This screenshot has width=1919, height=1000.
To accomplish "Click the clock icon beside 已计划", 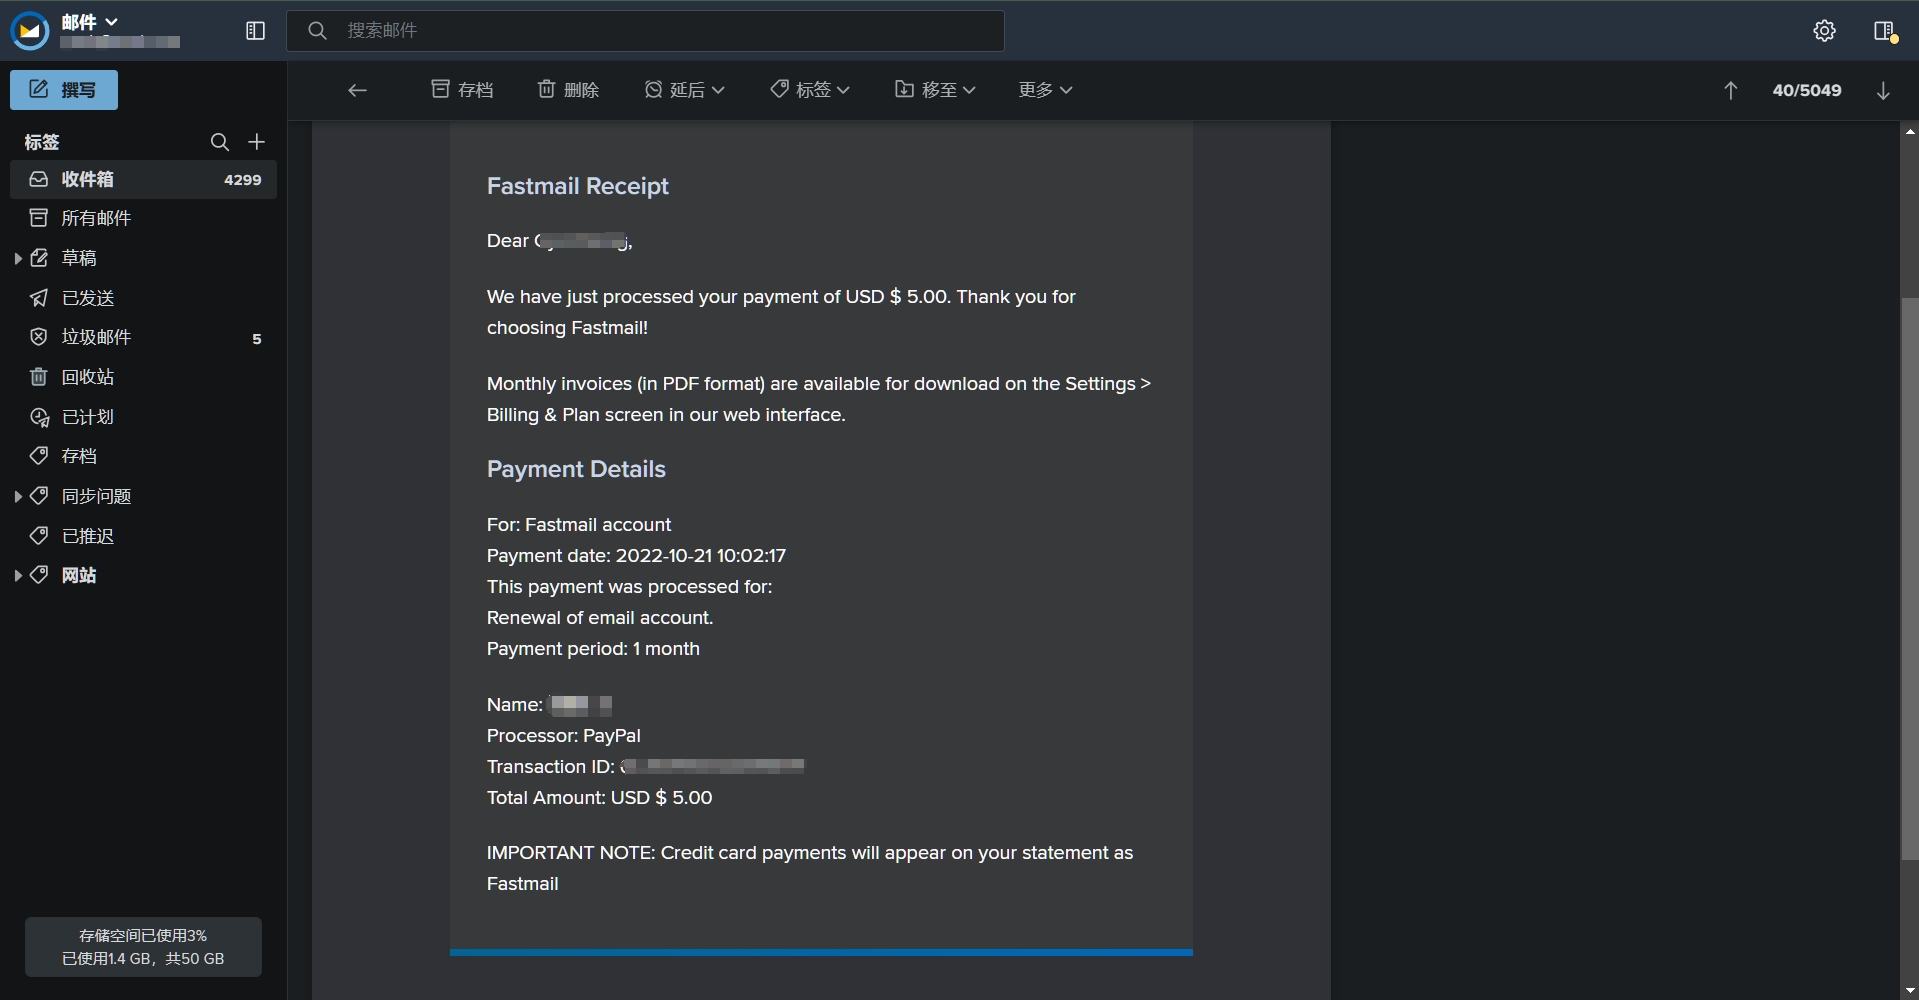I will 39,417.
